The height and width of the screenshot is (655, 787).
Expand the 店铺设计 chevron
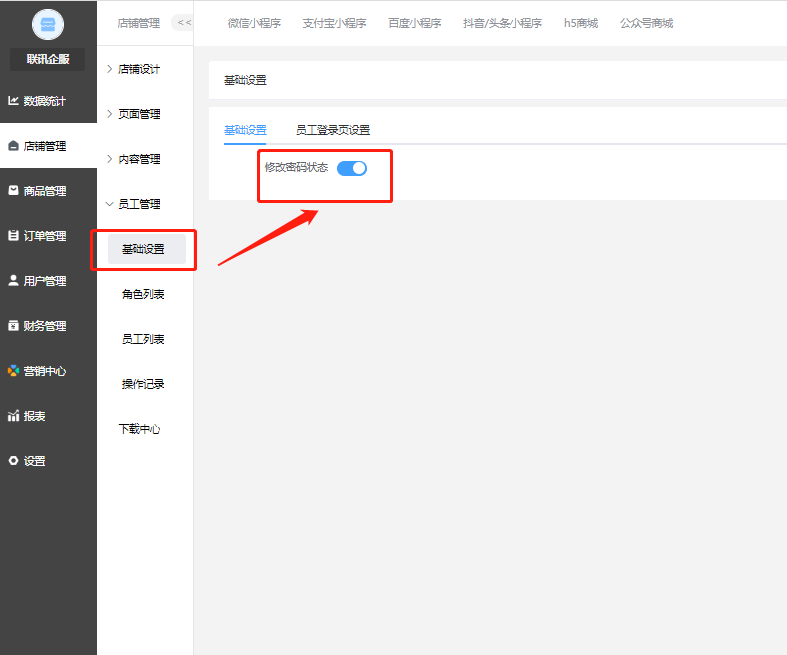[109, 69]
